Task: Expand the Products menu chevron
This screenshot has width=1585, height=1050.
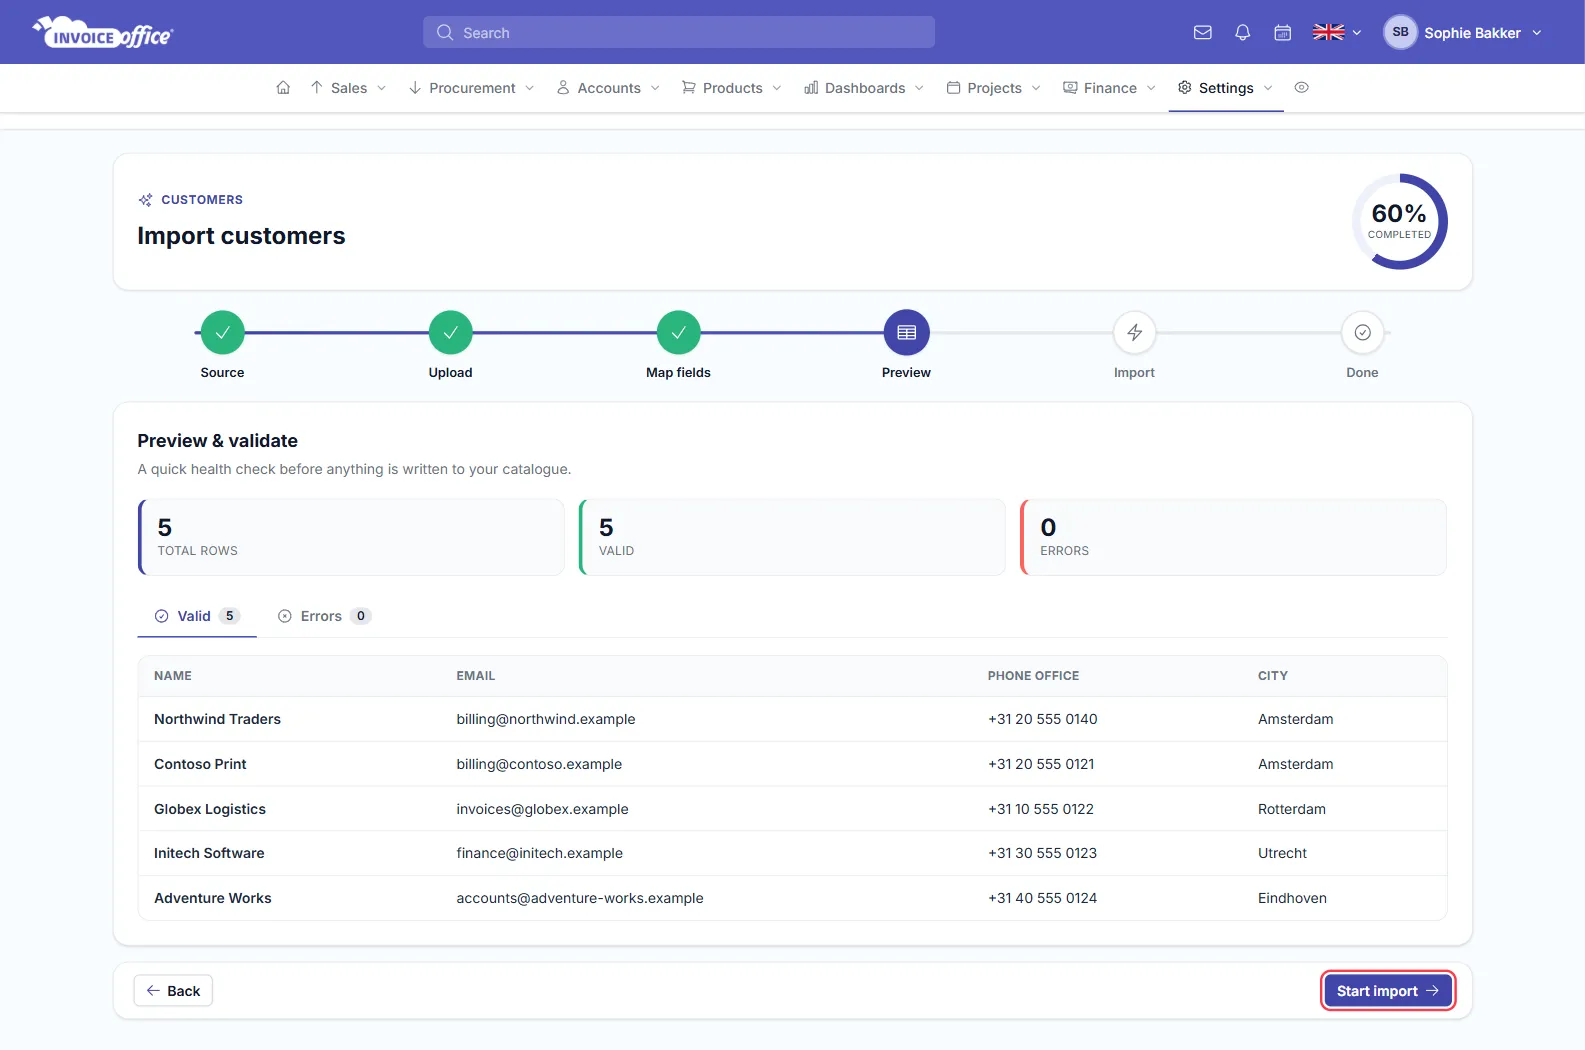Action: point(777,88)
